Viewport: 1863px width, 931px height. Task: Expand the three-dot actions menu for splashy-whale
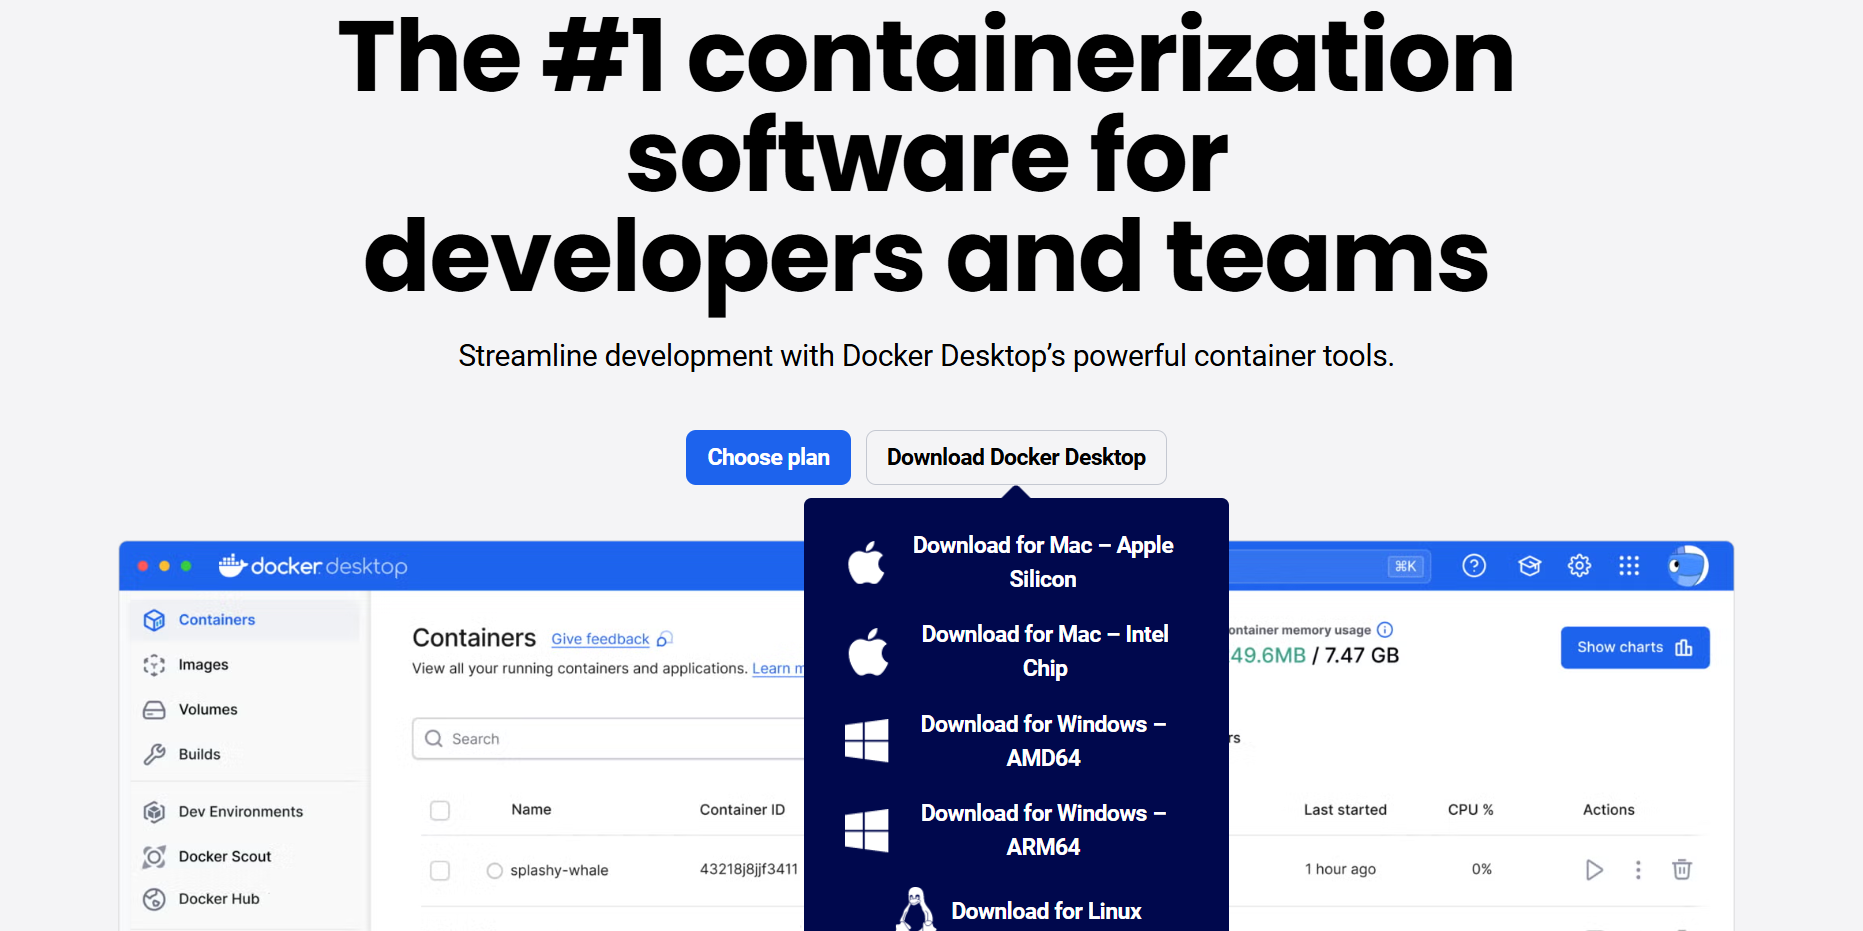click(x=1638, y=870)
